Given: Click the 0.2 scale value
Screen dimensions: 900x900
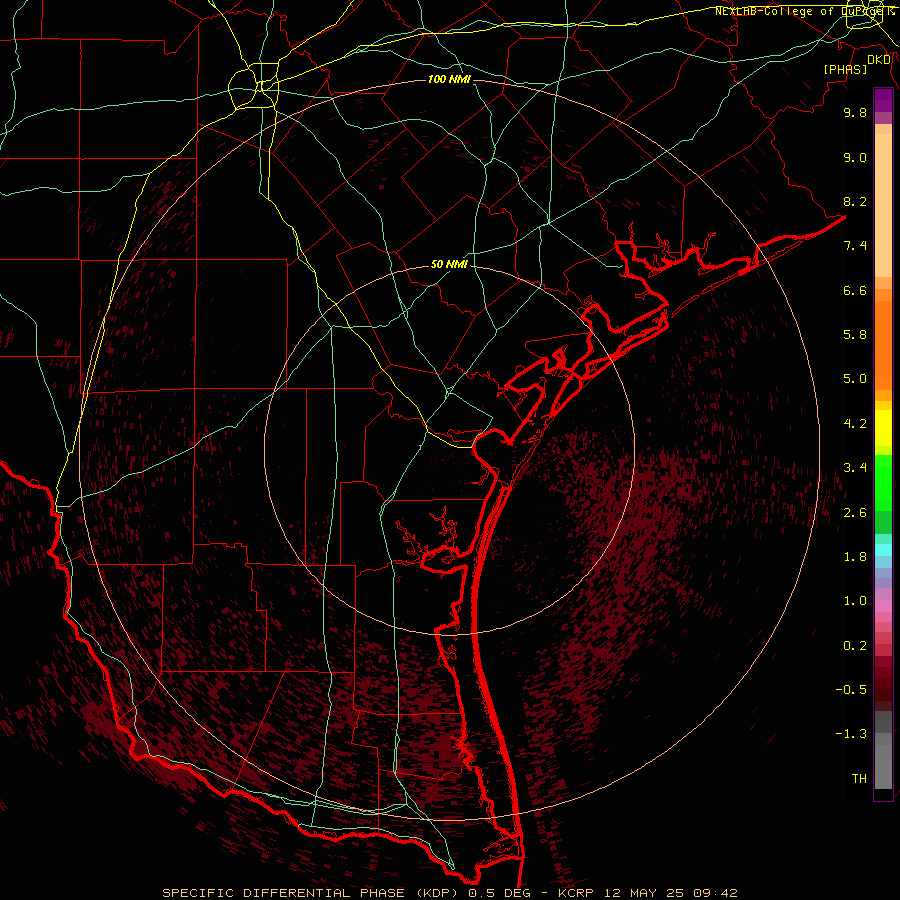Looking at the screenshot, I should [x=855, y=646].
